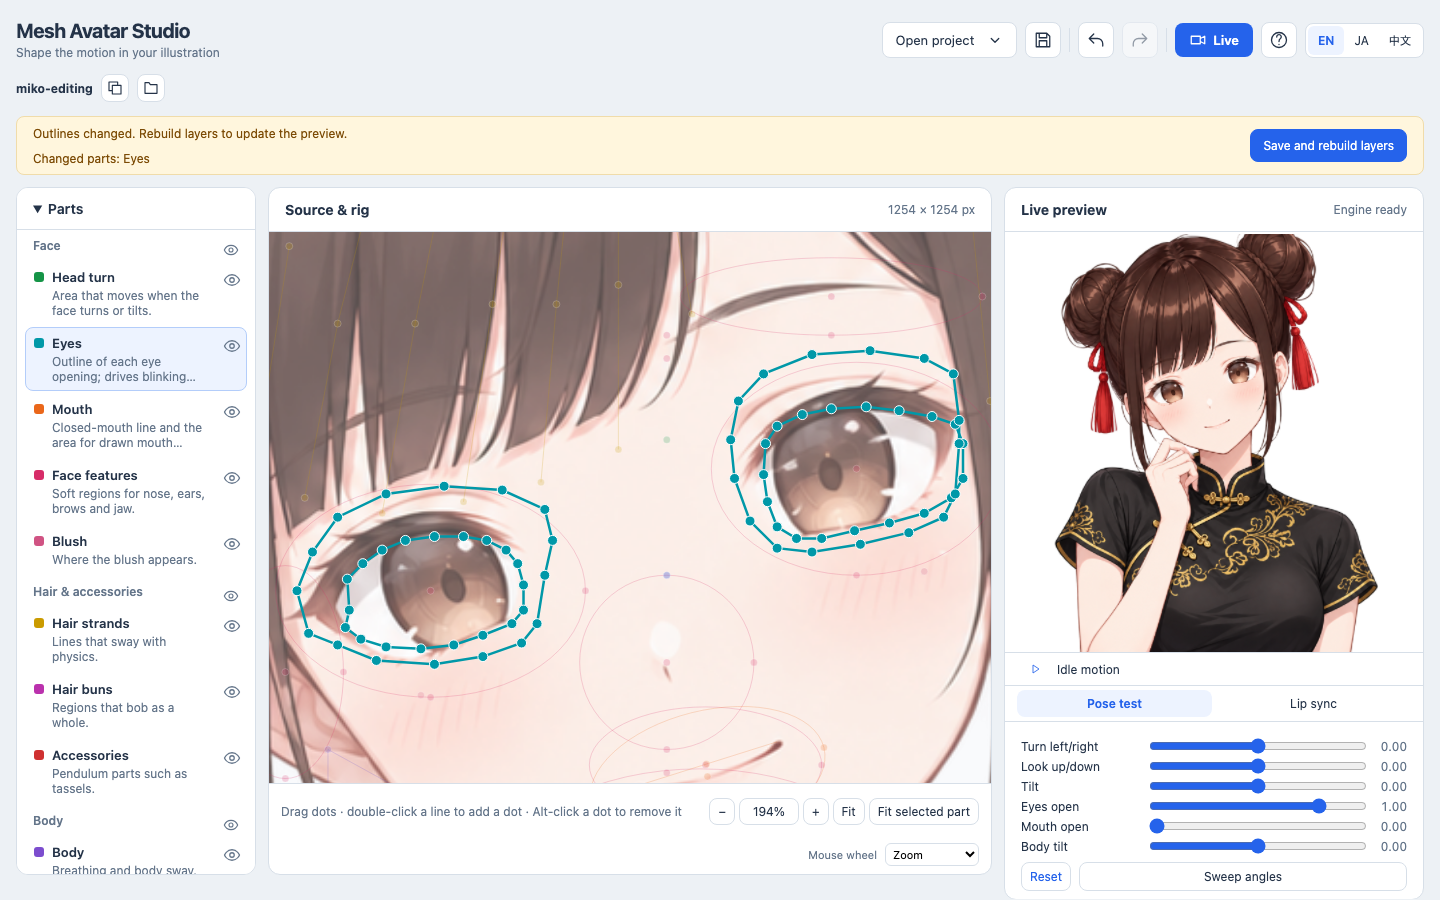Zoom out with the minus button
Viewport: 1440px width, 900px height.
pyautogui.click(x=722, y=812)
